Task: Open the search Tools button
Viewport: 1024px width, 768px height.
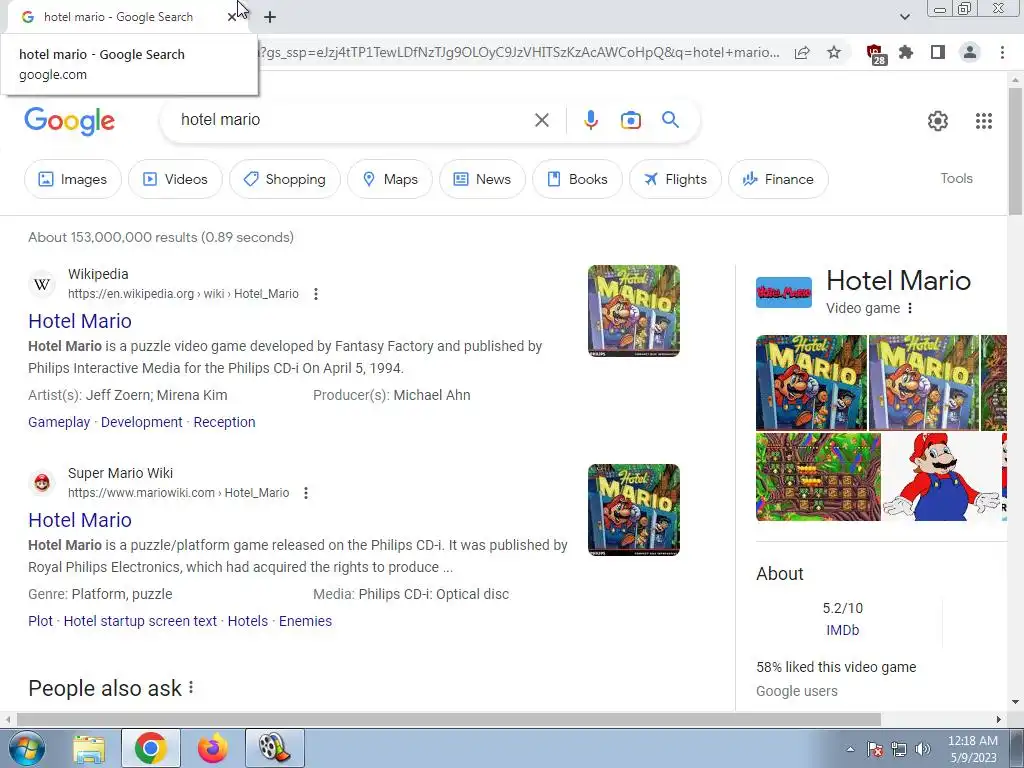Action: [956, 178]
